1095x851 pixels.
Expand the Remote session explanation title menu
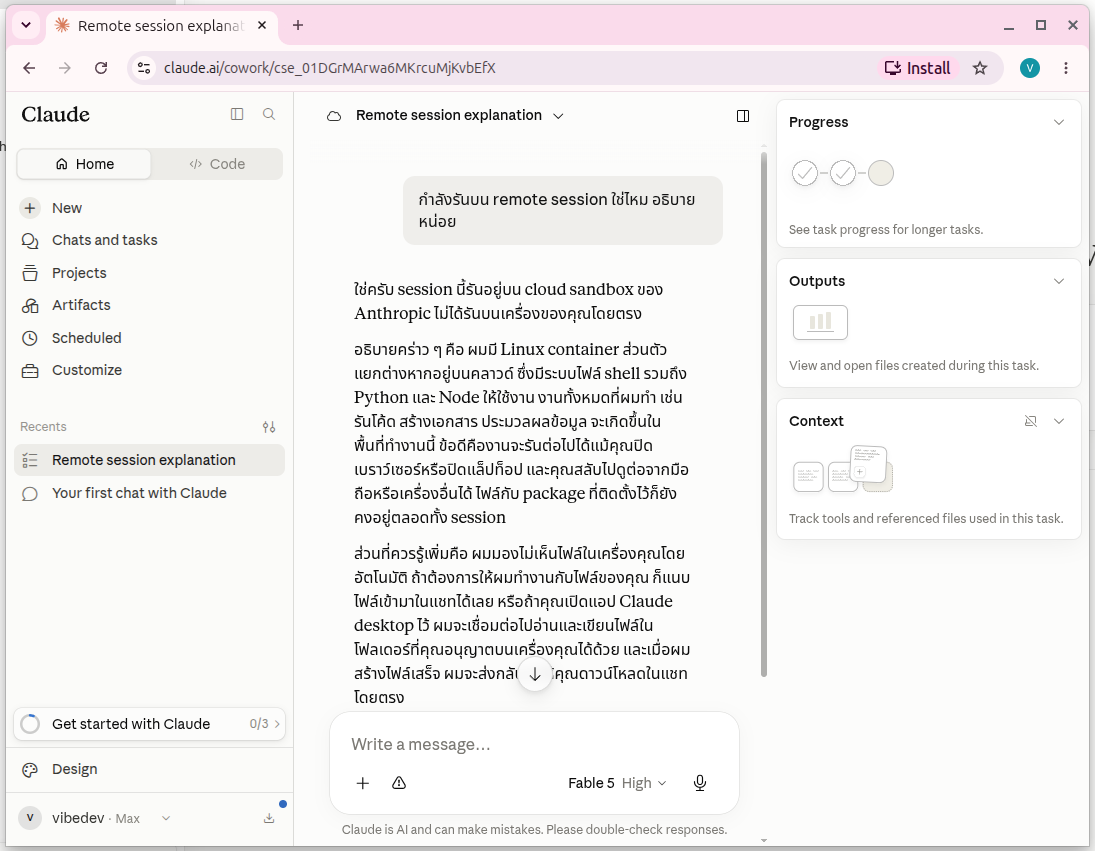(558, 116)
